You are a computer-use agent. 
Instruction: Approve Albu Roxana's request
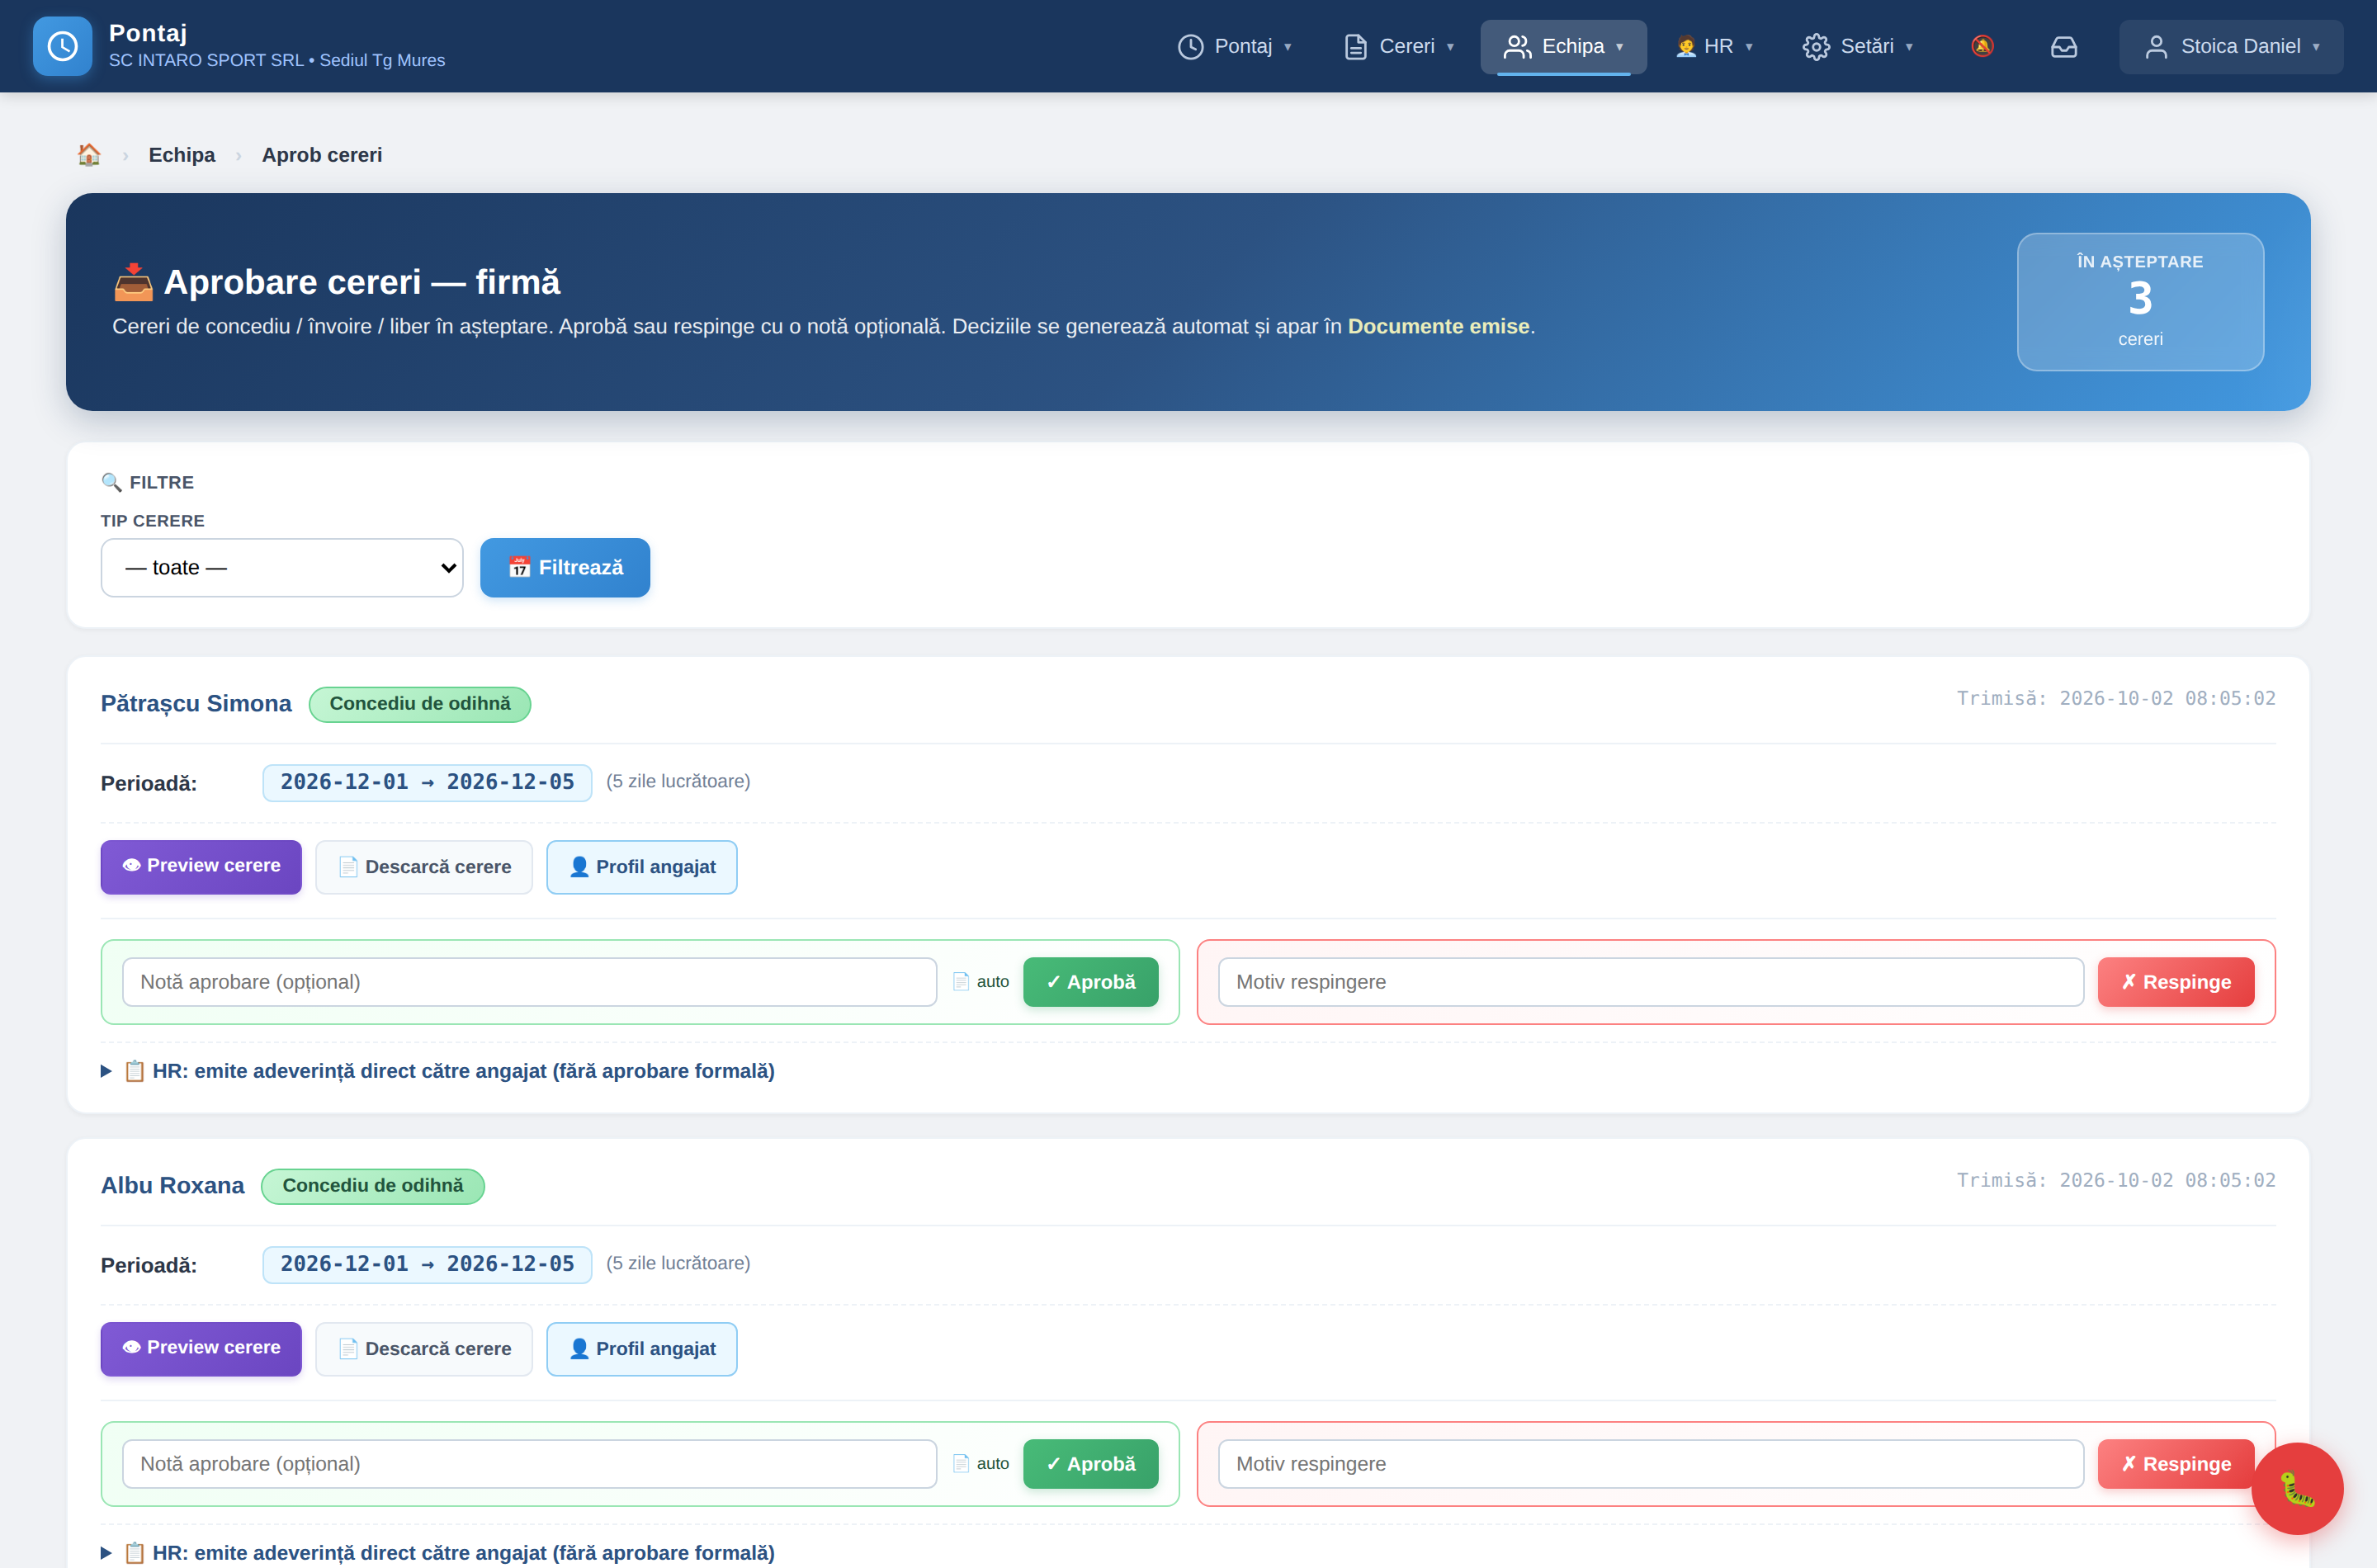point(1090,1464)
